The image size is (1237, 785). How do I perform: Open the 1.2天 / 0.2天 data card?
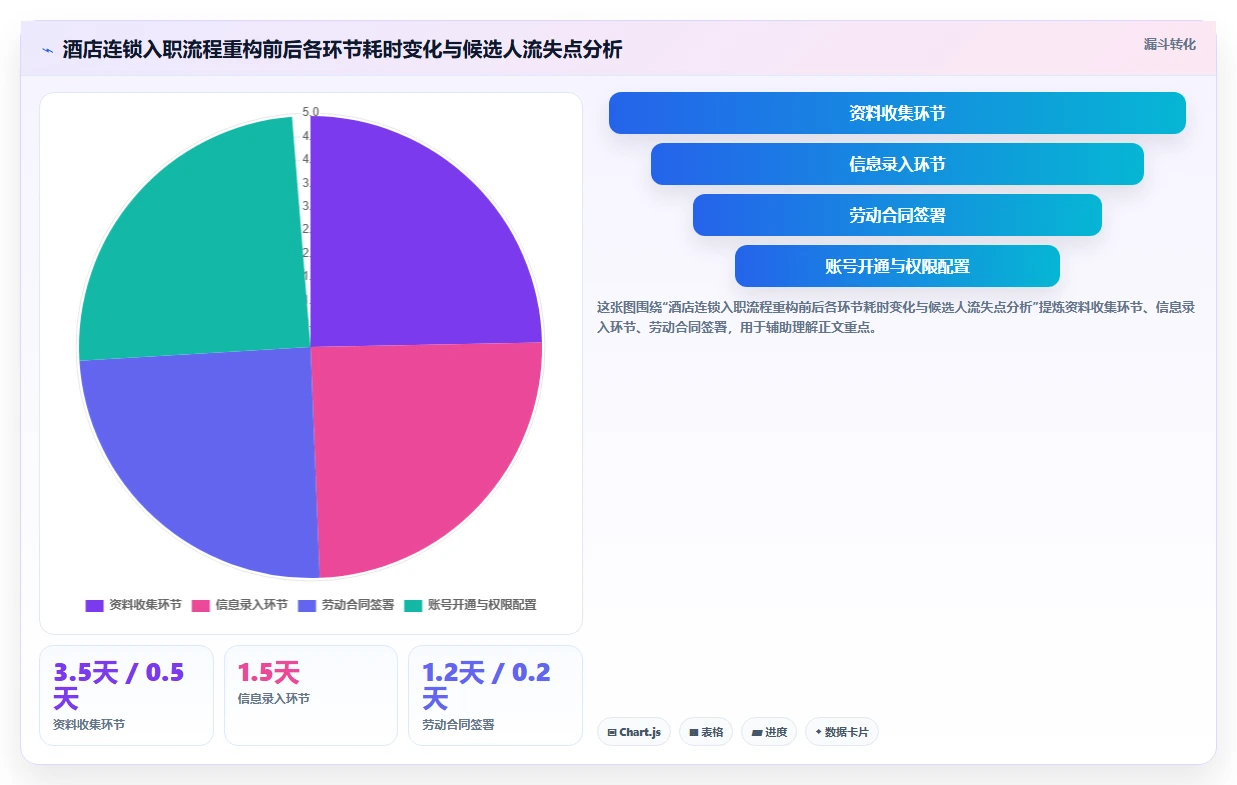(x=495, y=695)
